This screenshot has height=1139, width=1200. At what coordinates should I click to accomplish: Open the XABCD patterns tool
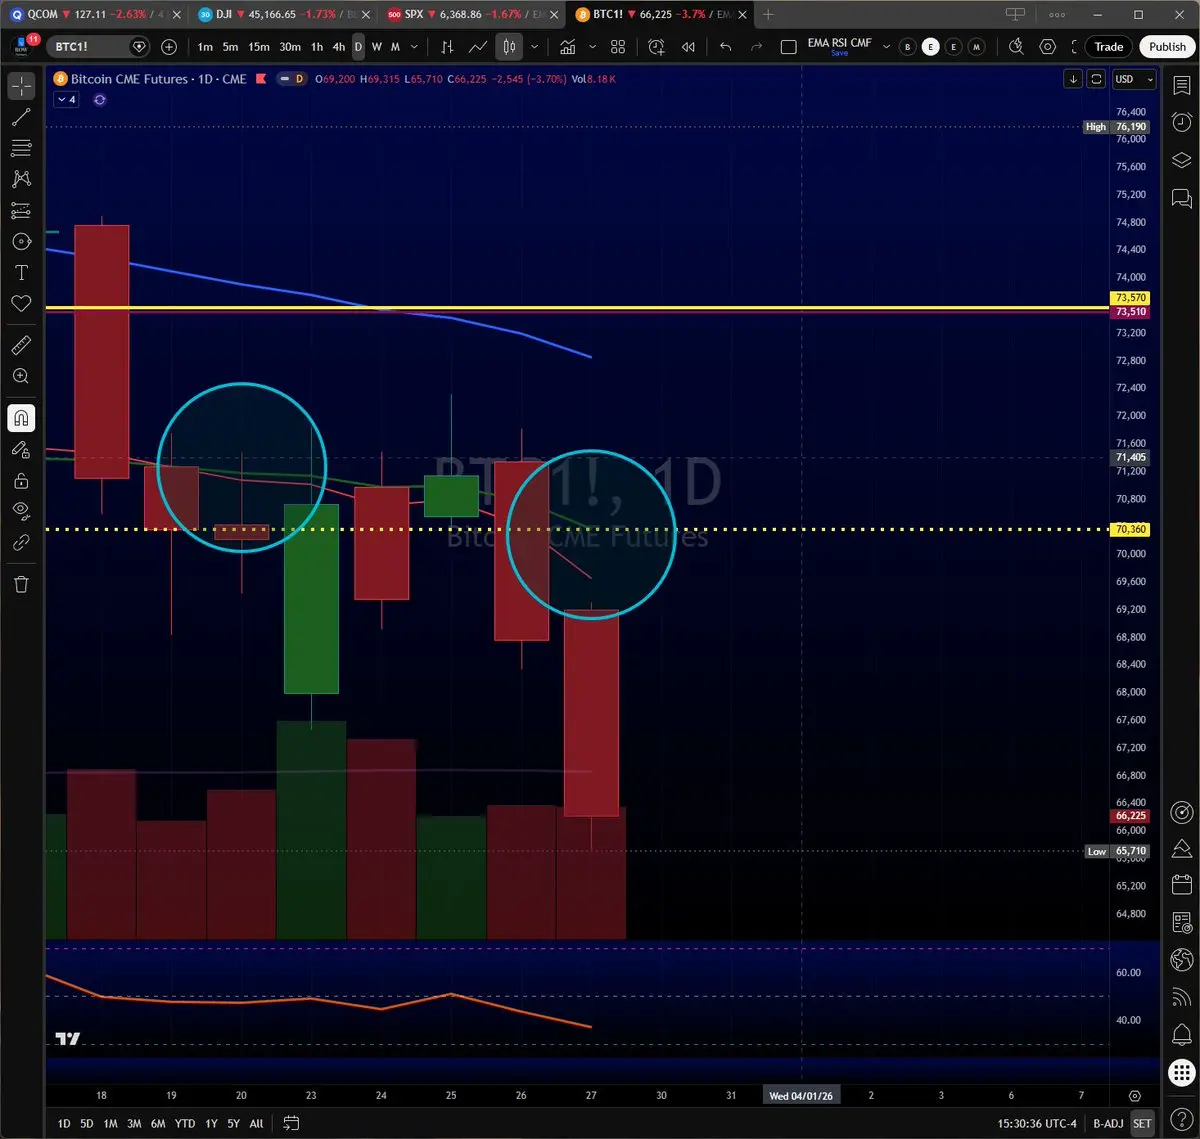[x=21, y=180]
